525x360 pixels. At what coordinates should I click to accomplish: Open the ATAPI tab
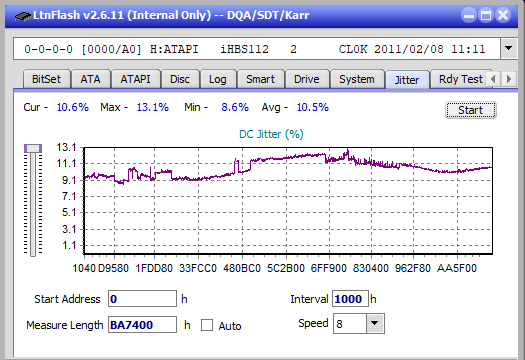[x=136, y=79]
